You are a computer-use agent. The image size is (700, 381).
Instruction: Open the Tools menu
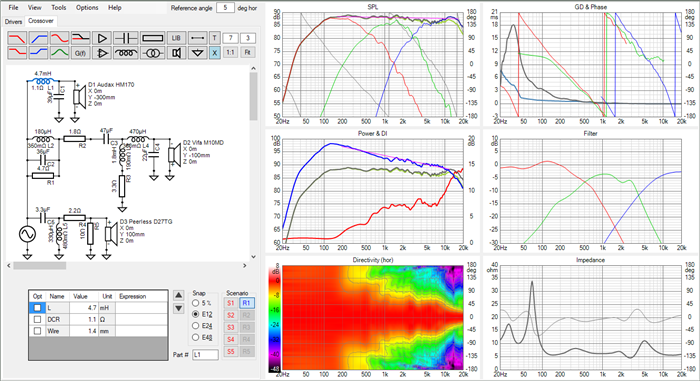[58, 8]
